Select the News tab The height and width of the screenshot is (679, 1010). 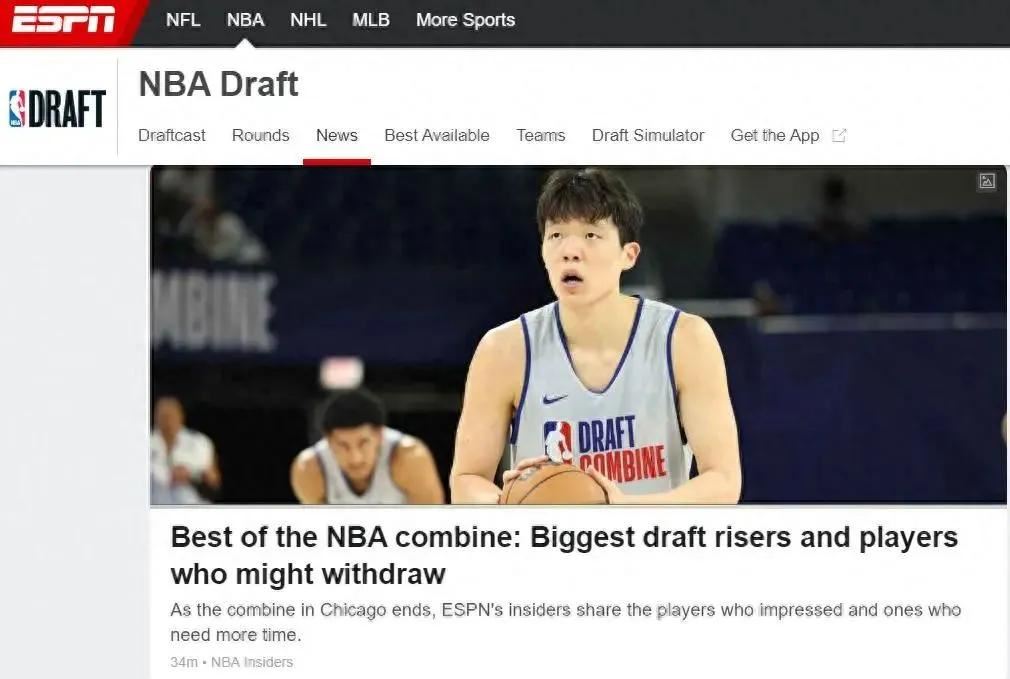pos(336,135)
